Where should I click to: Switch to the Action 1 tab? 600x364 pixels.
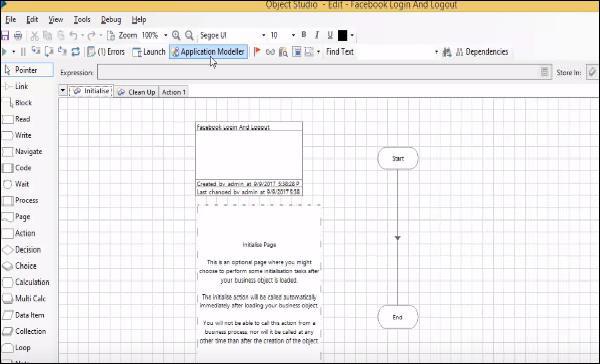173,92
